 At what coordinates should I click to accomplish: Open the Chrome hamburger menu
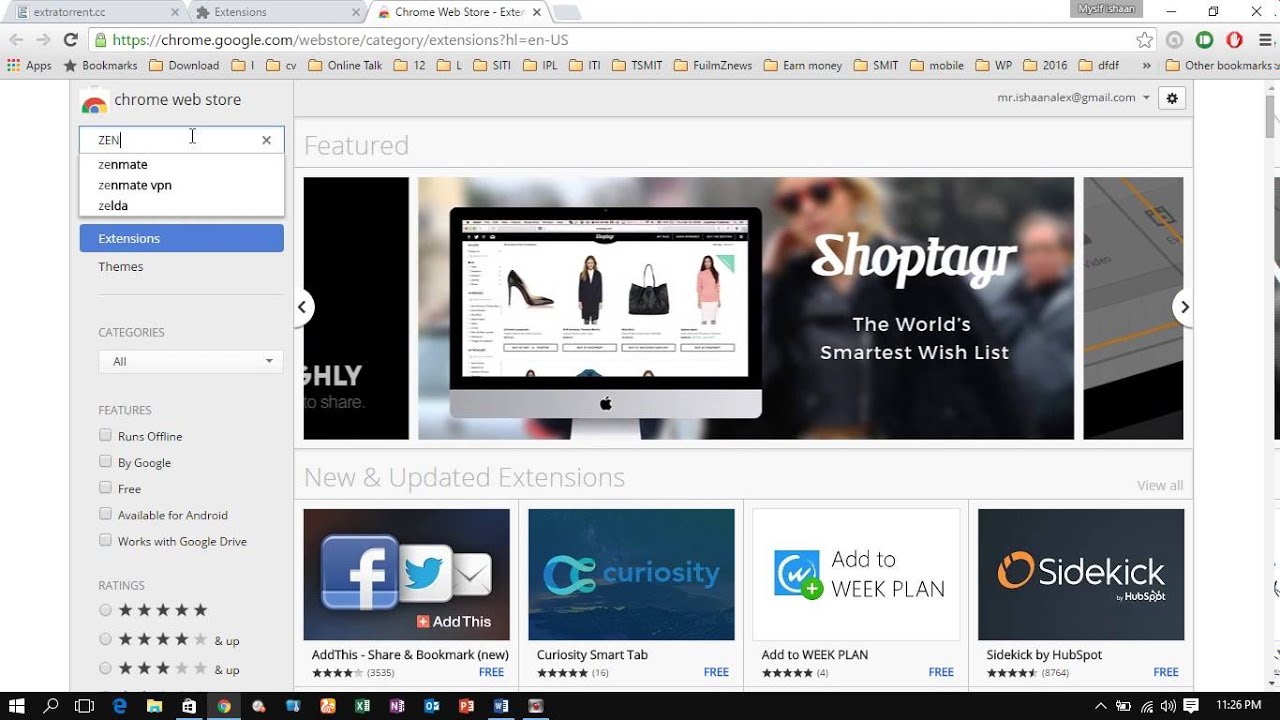point(1263,40)
